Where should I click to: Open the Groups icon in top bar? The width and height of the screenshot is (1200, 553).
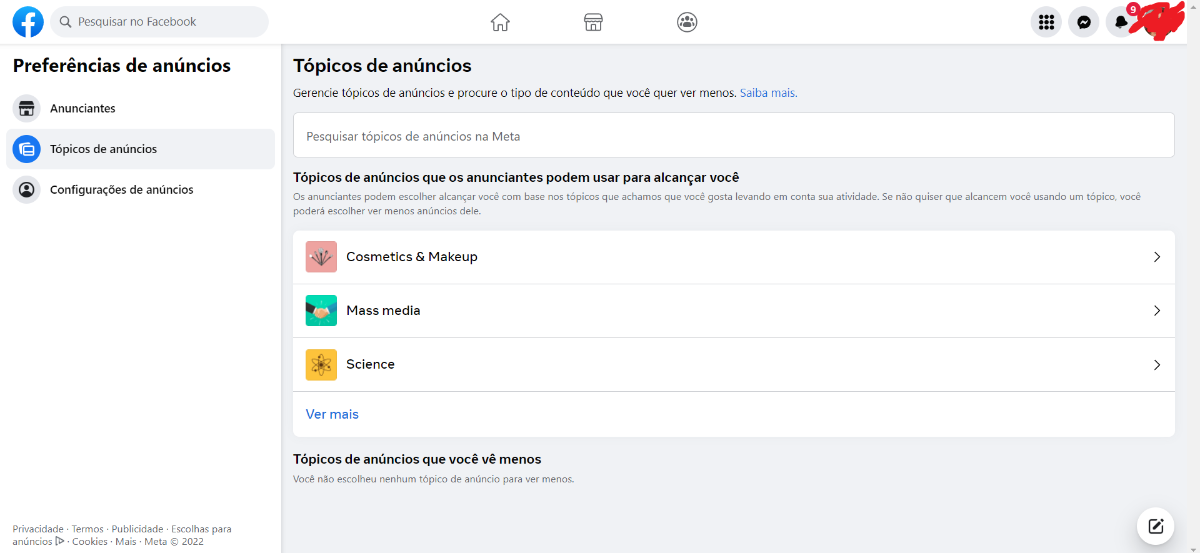[687, 22]
